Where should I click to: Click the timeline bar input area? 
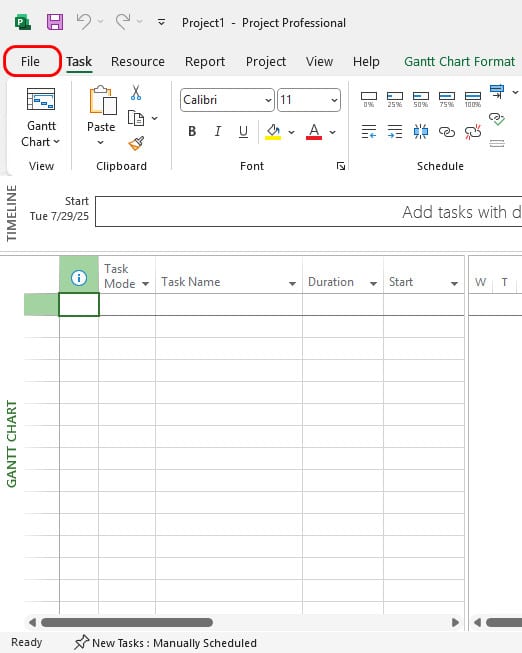pyautogui.click(x=308, y=212)
